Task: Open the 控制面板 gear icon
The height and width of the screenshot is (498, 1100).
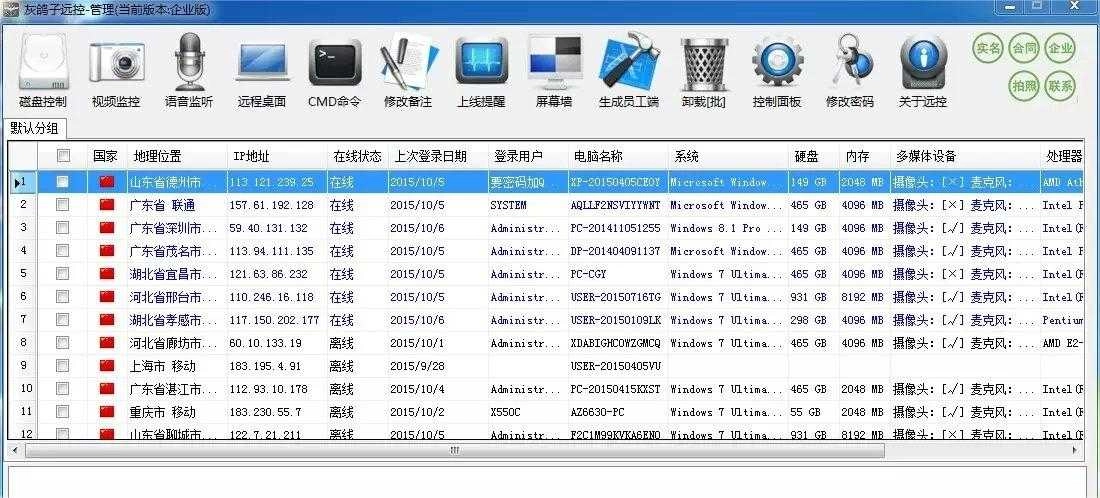Action: 777,65
